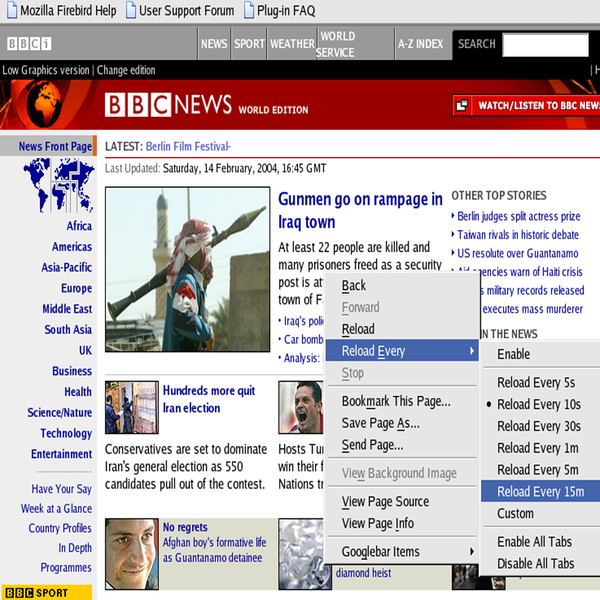Expand the Reload Every submenu arrow
The image size is (600, 600).
[472, 351]
